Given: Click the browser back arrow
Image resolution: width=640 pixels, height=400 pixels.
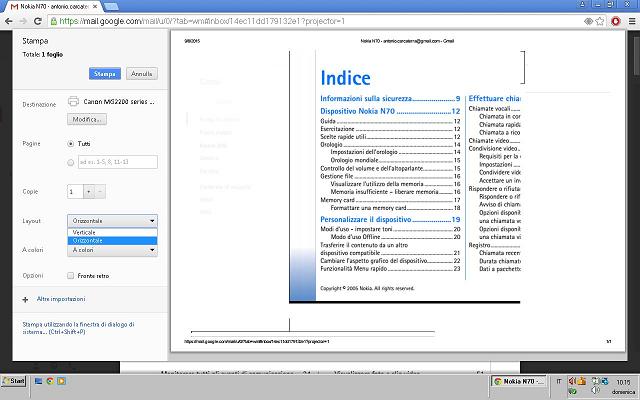Looking at the screenshot, I should (10, 20).
